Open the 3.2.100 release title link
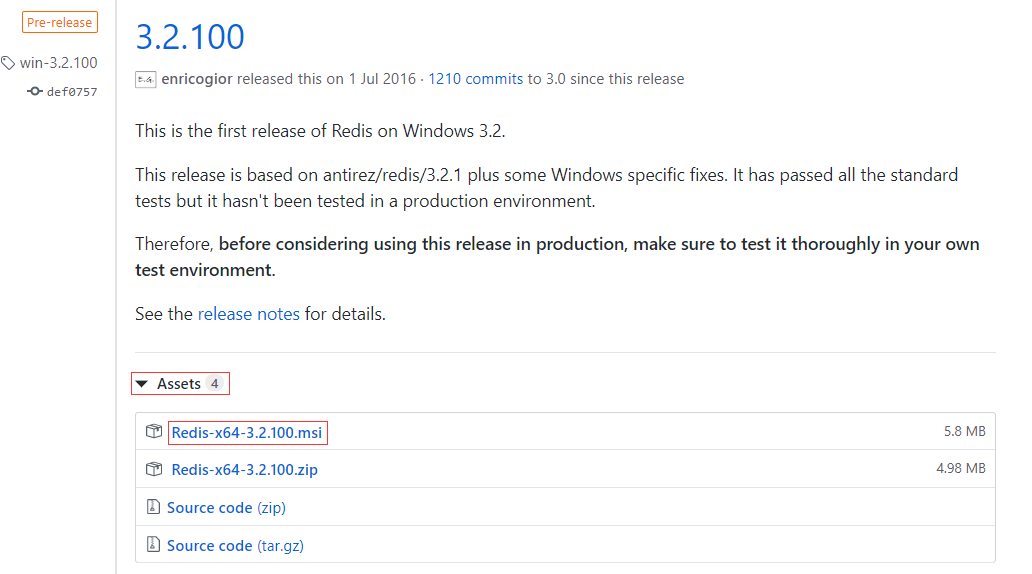 point(190,37)
